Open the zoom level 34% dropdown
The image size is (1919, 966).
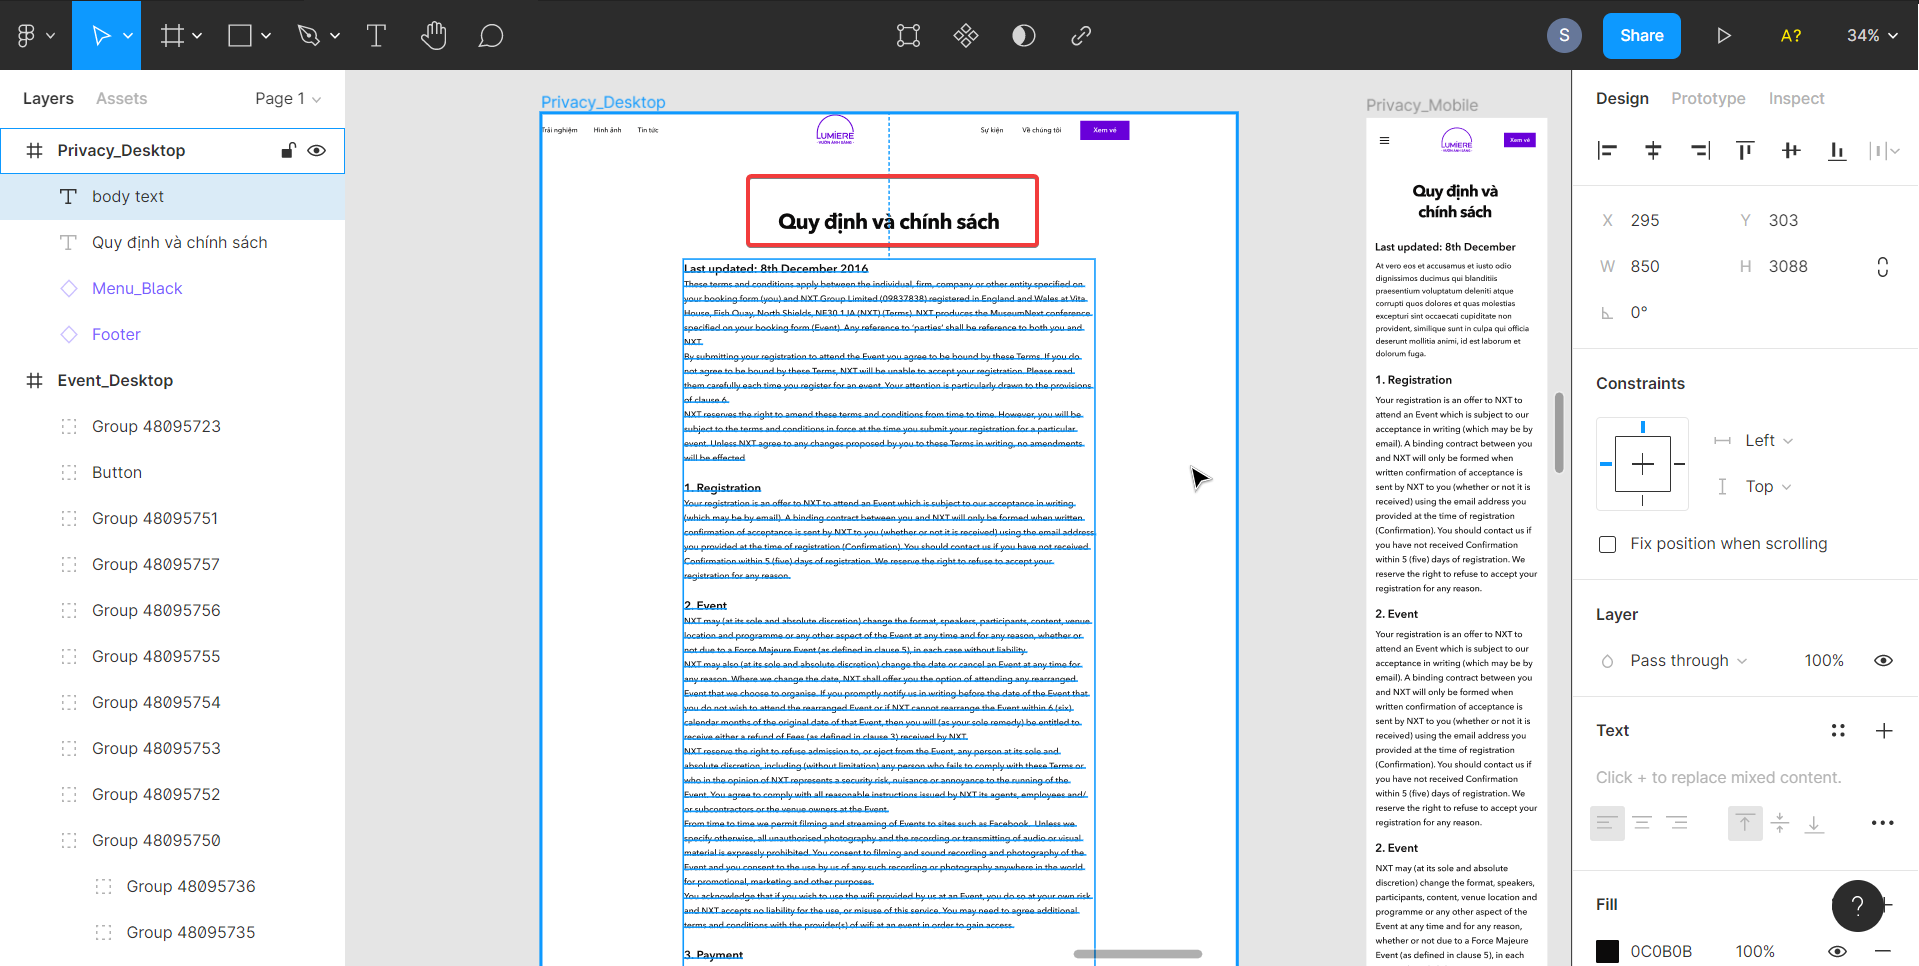[x=1872, y=36]
